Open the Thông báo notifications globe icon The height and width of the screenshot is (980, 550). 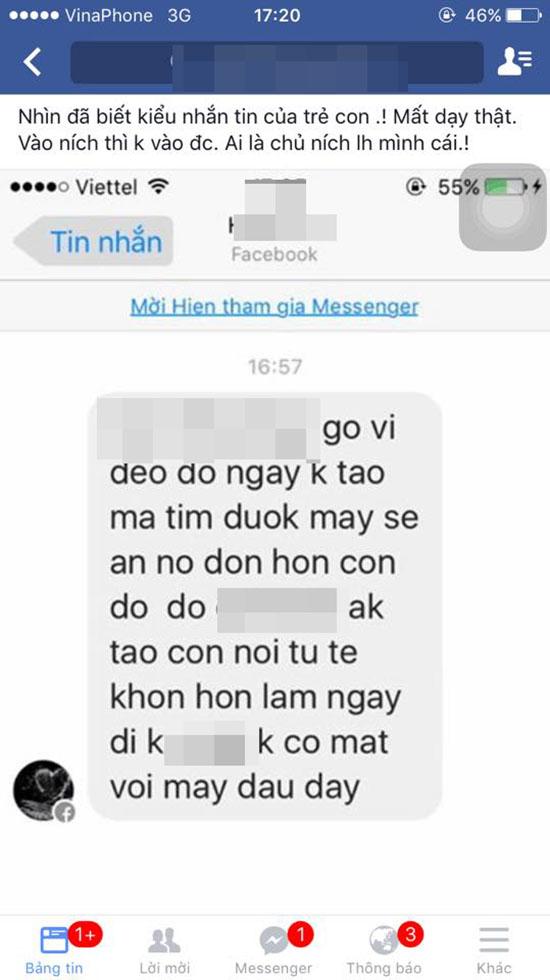click(x=384, y=941)
